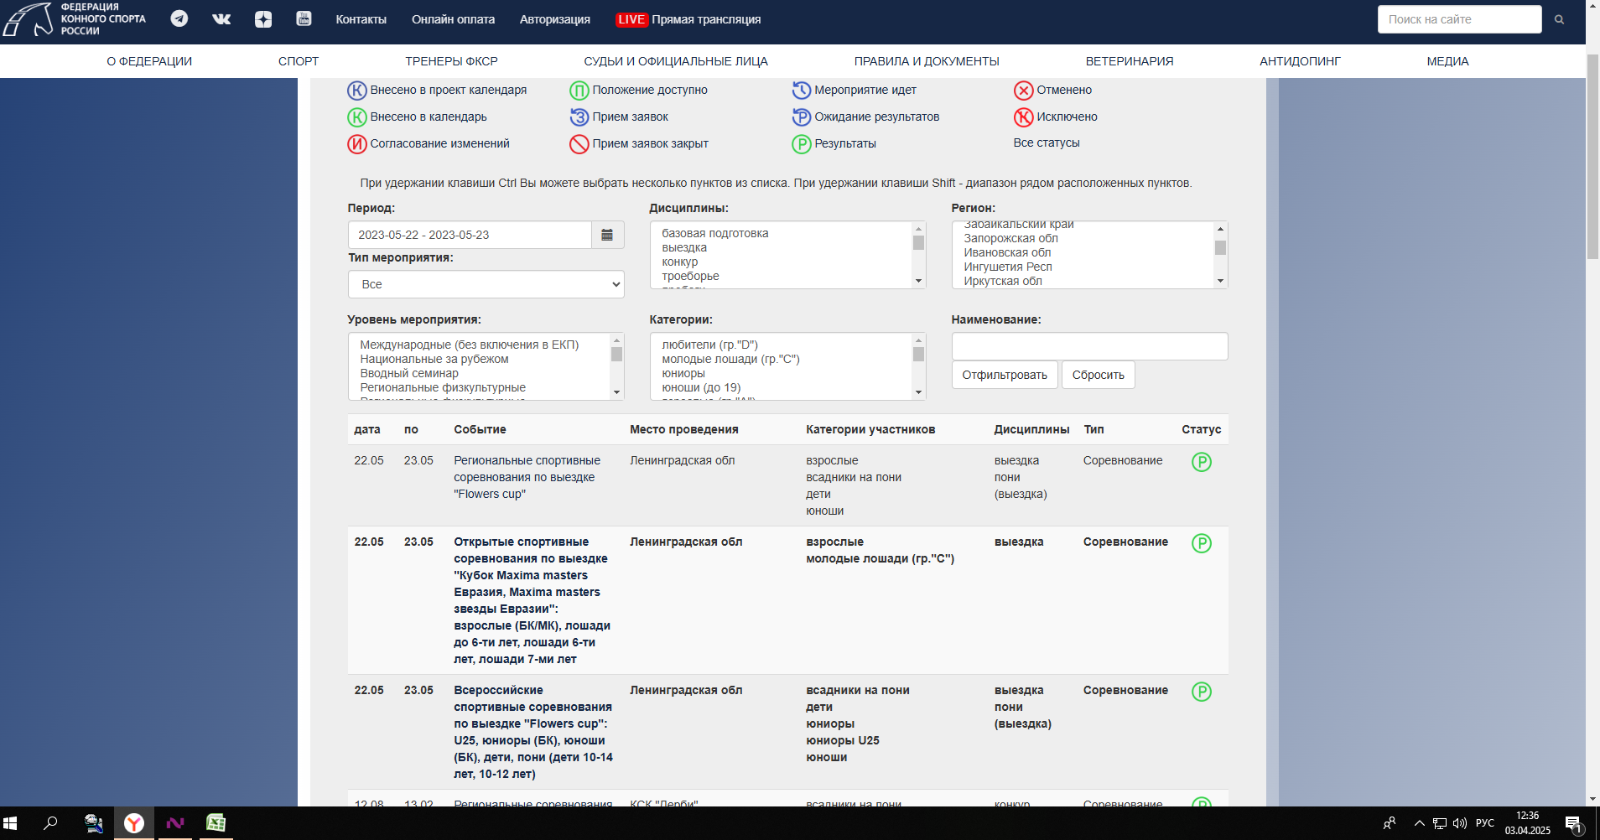
Task: Click the 'Все статусы' link
Action: coord(1046,143)
